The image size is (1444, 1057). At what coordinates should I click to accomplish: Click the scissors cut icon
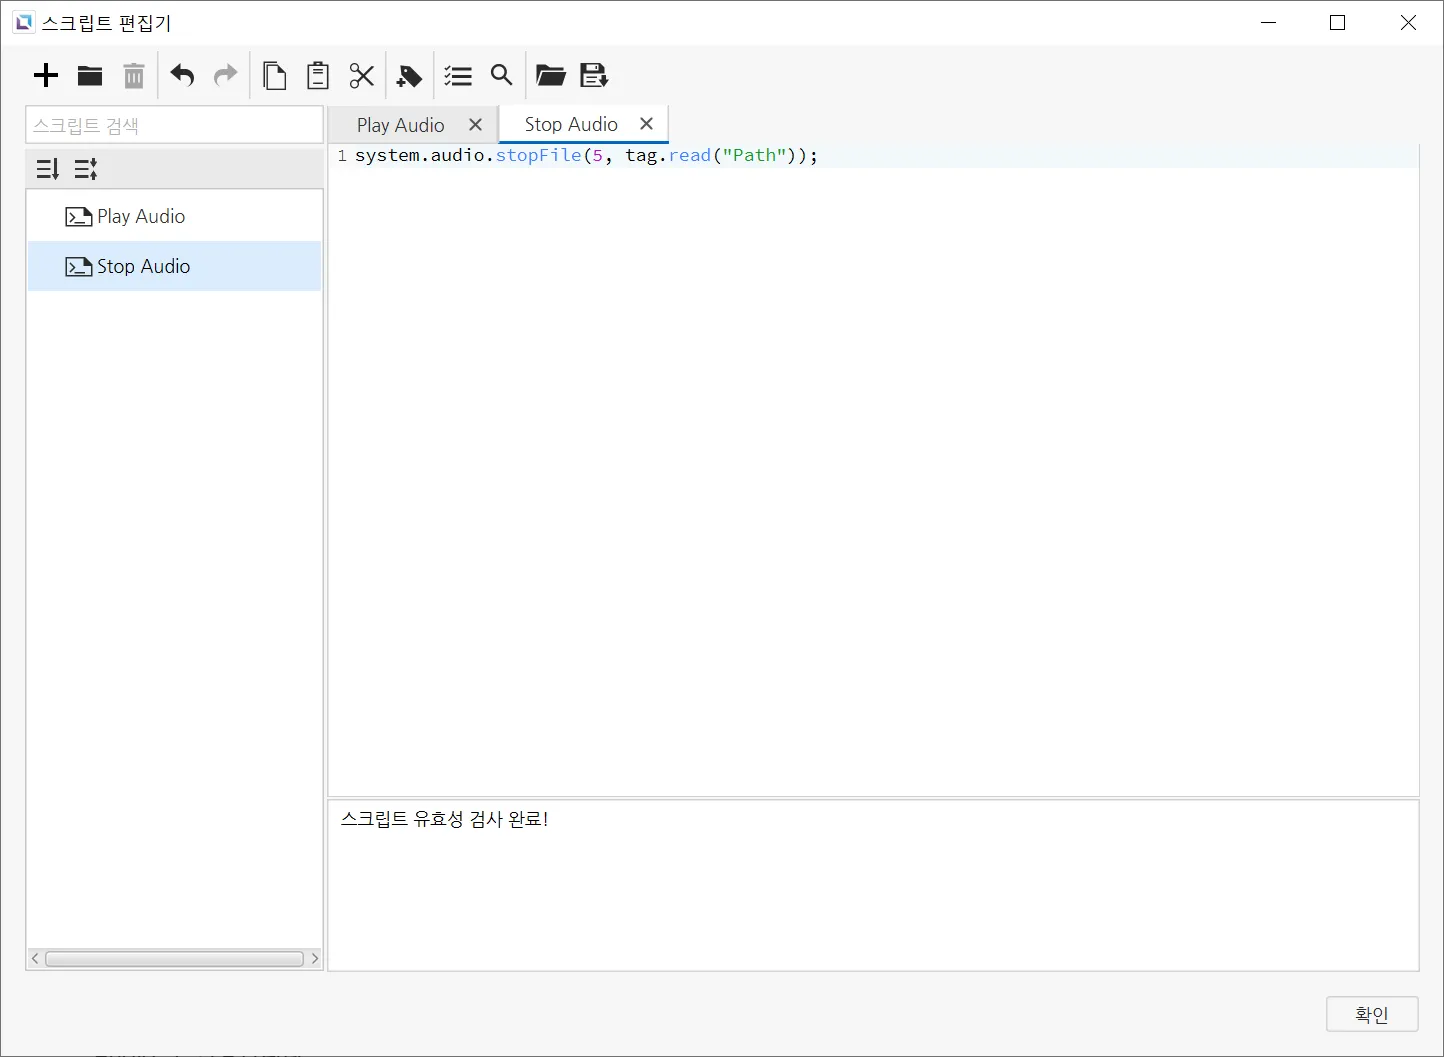(362, 76)
